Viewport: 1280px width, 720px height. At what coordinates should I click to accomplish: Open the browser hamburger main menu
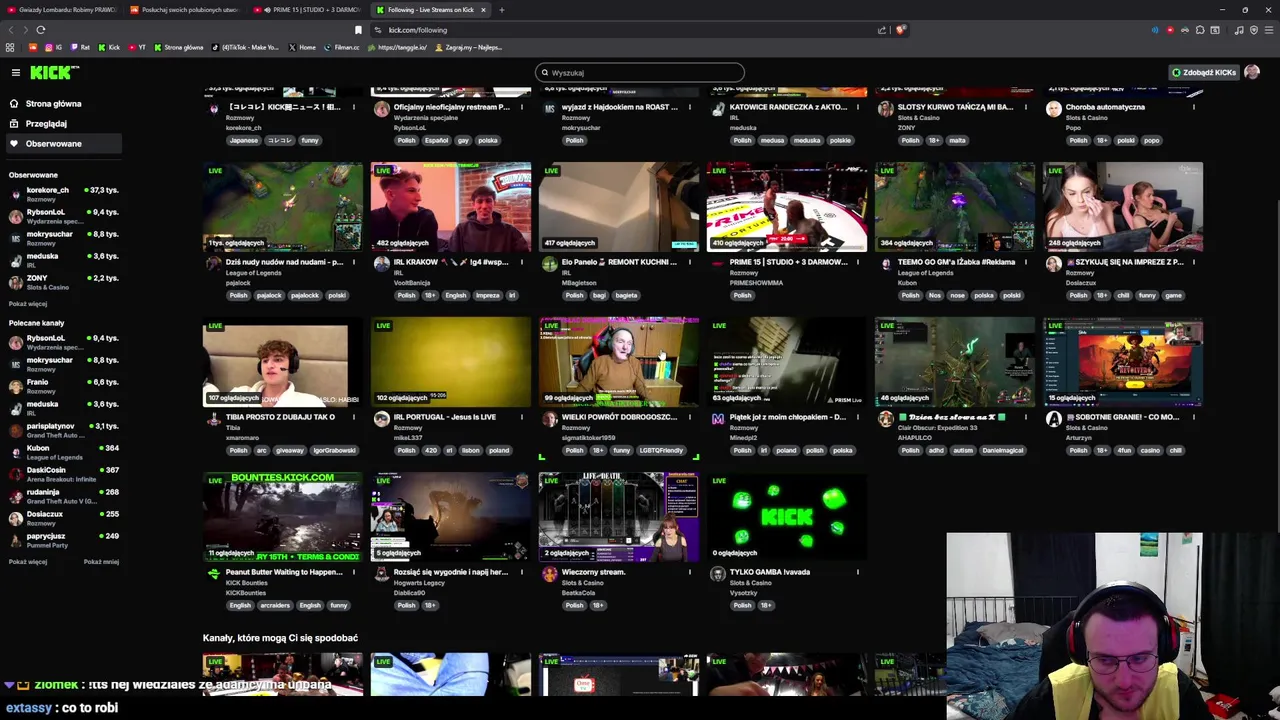click(x=1268, y=30)
